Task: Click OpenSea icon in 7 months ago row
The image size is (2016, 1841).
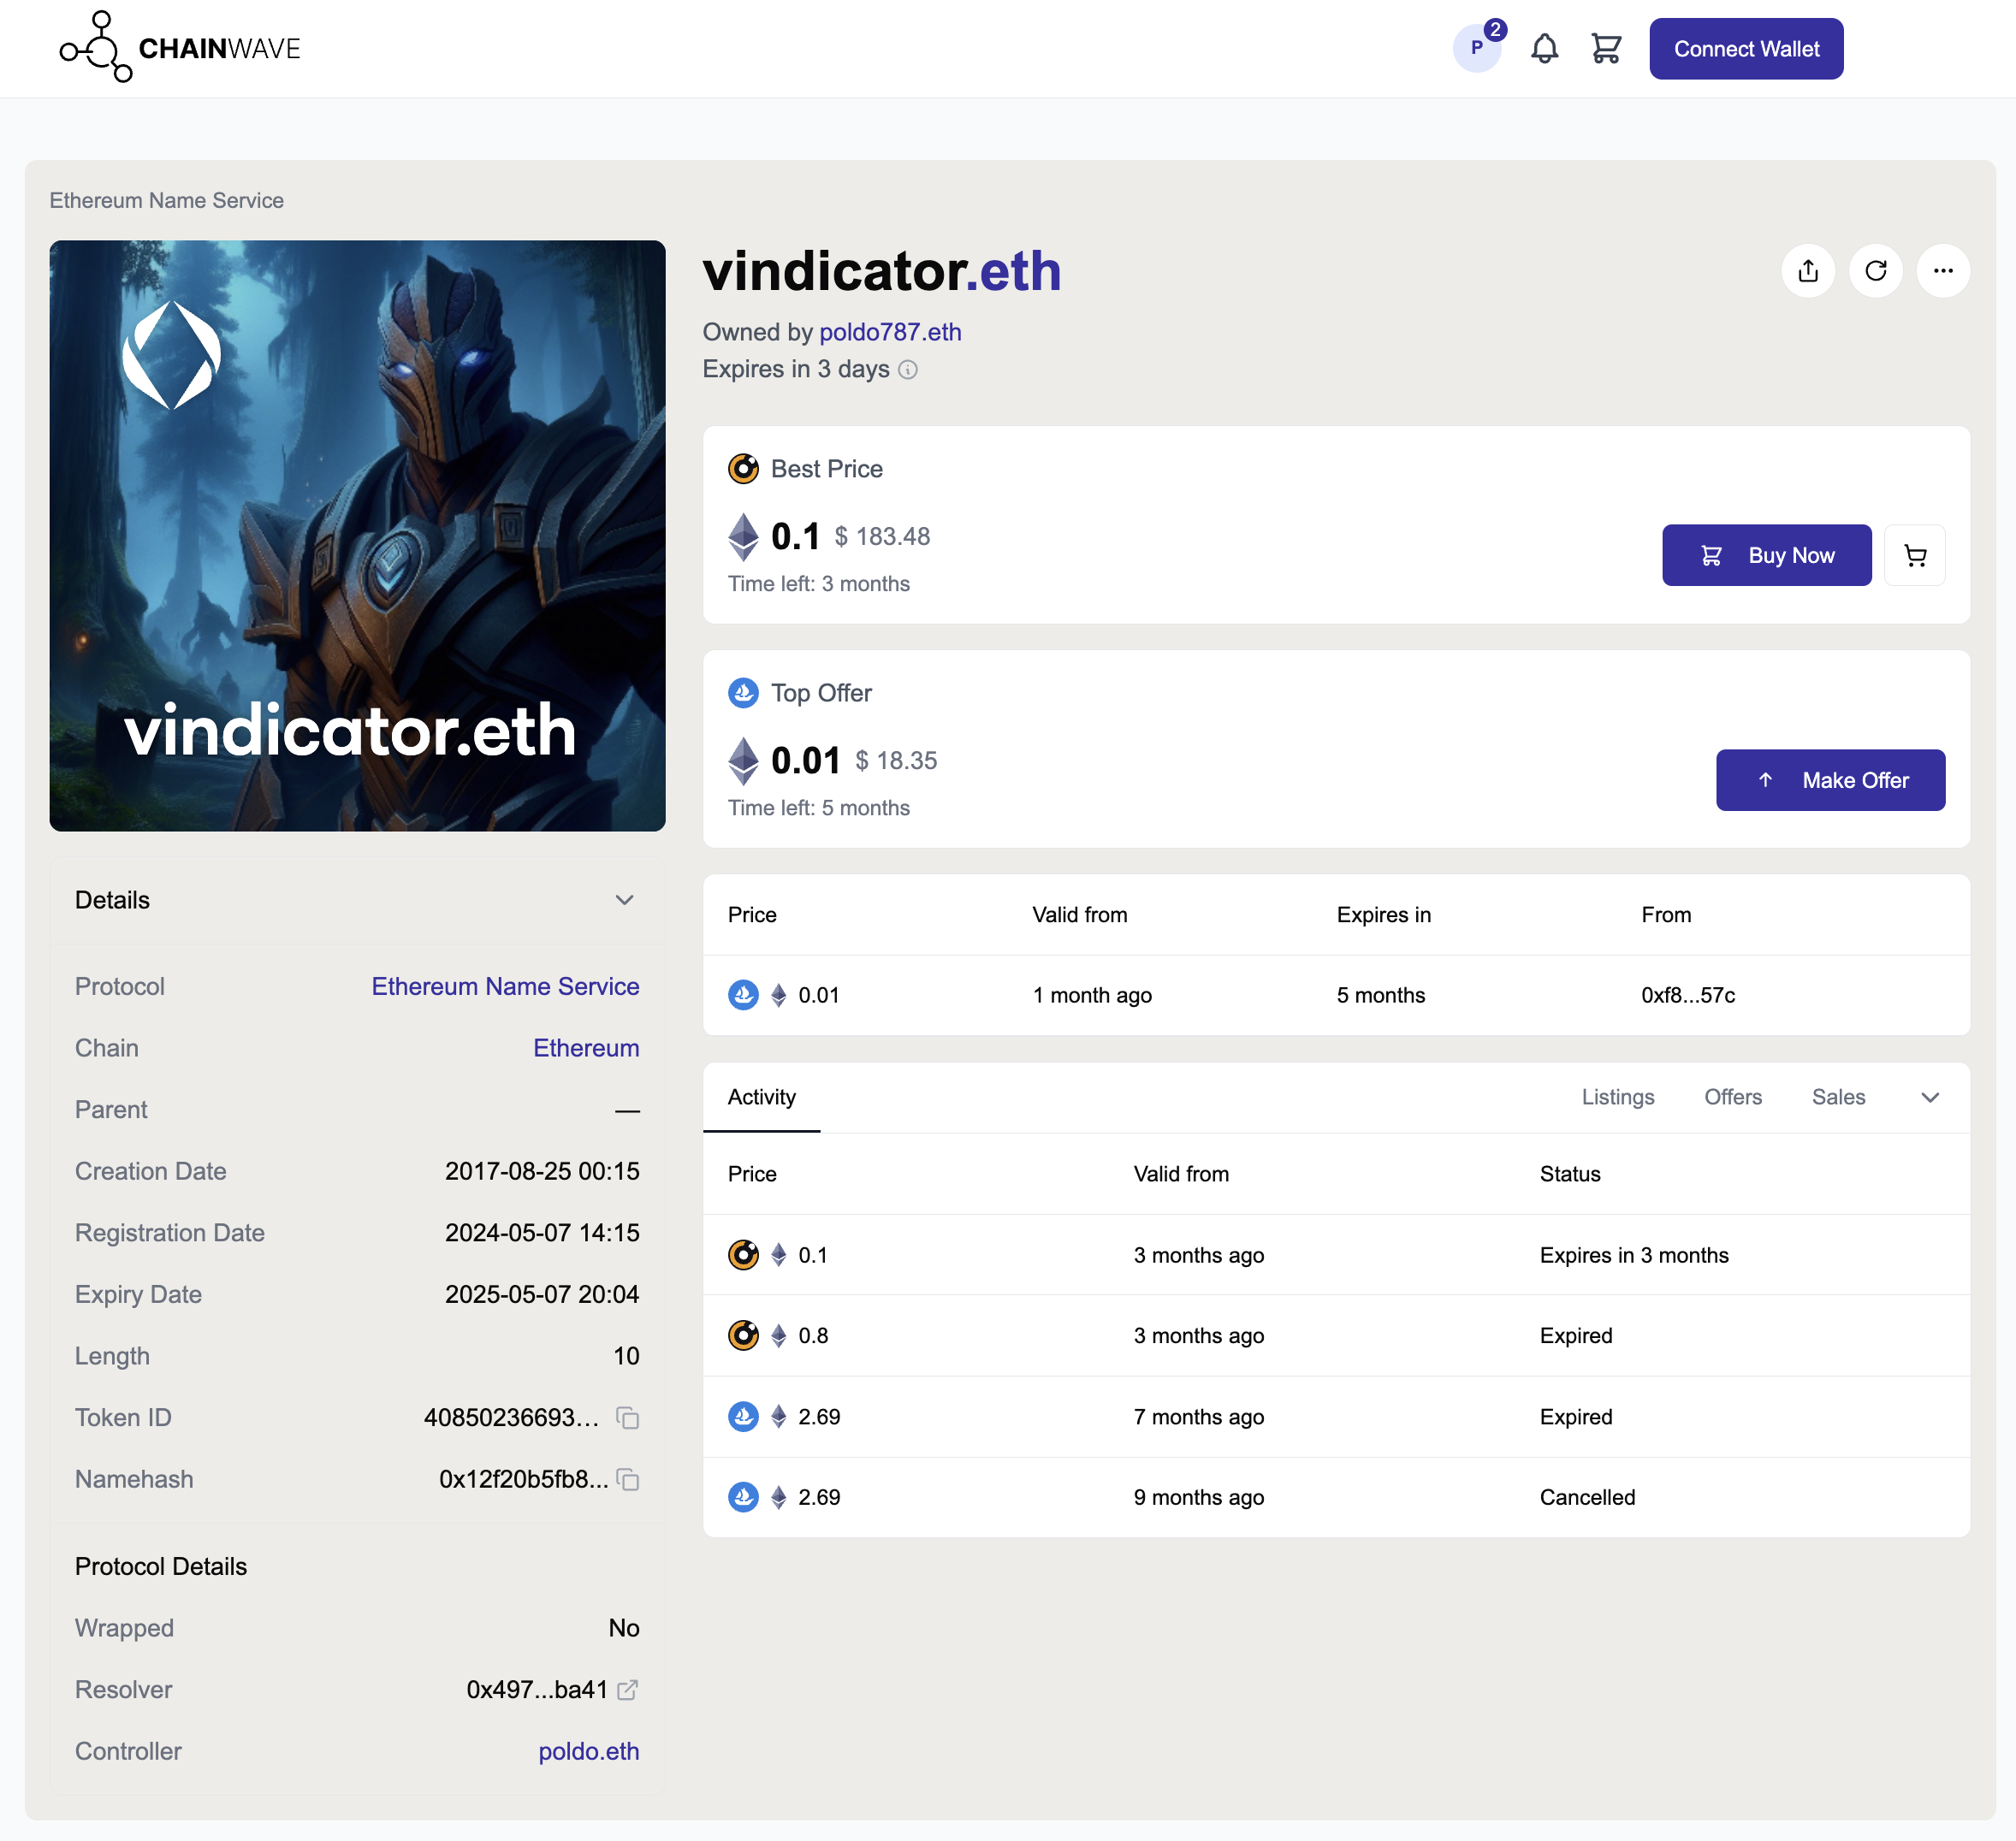Action: pos(743,1417)
